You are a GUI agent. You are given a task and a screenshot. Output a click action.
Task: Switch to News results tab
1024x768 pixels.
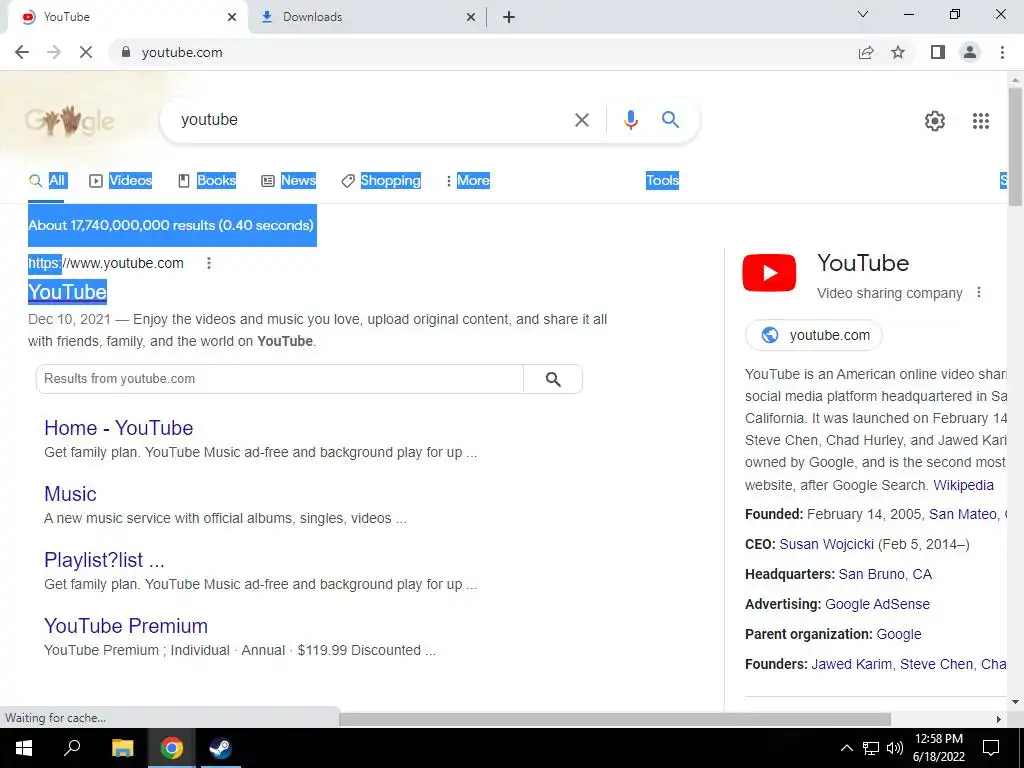(289, 181)
